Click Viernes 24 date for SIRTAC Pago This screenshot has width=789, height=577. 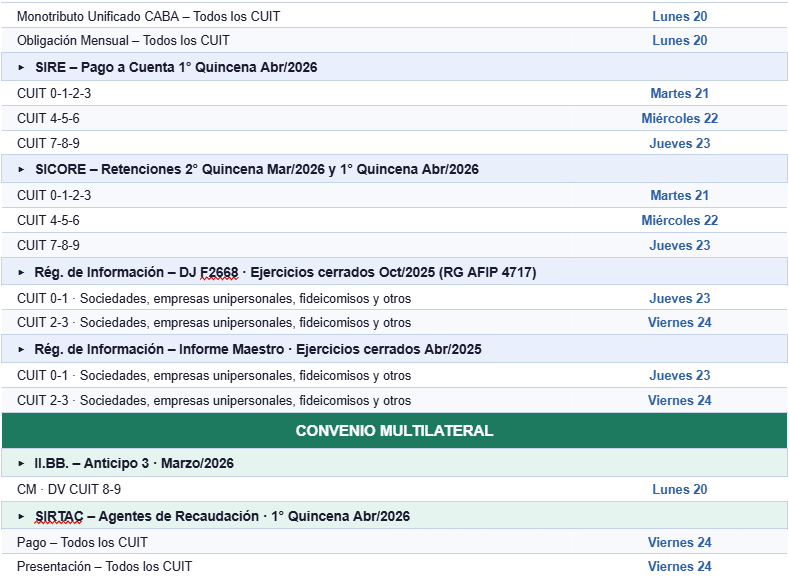tap(679, 543)
